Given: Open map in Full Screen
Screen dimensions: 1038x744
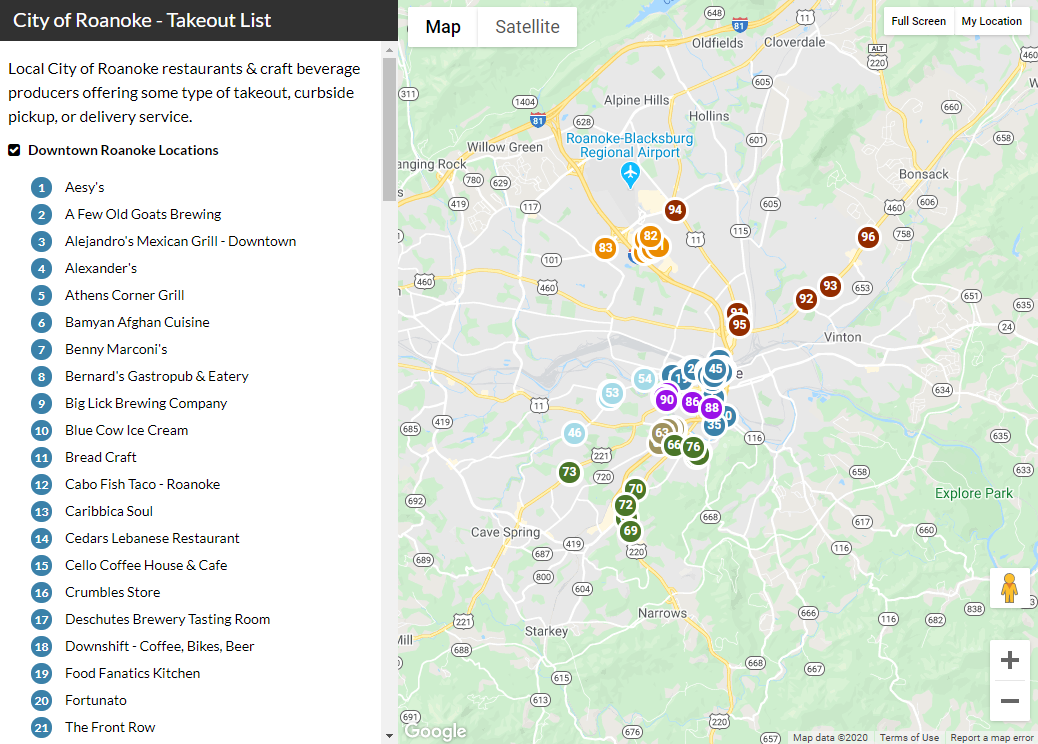Looking at the screenshot, I should (x=918, y=21).
